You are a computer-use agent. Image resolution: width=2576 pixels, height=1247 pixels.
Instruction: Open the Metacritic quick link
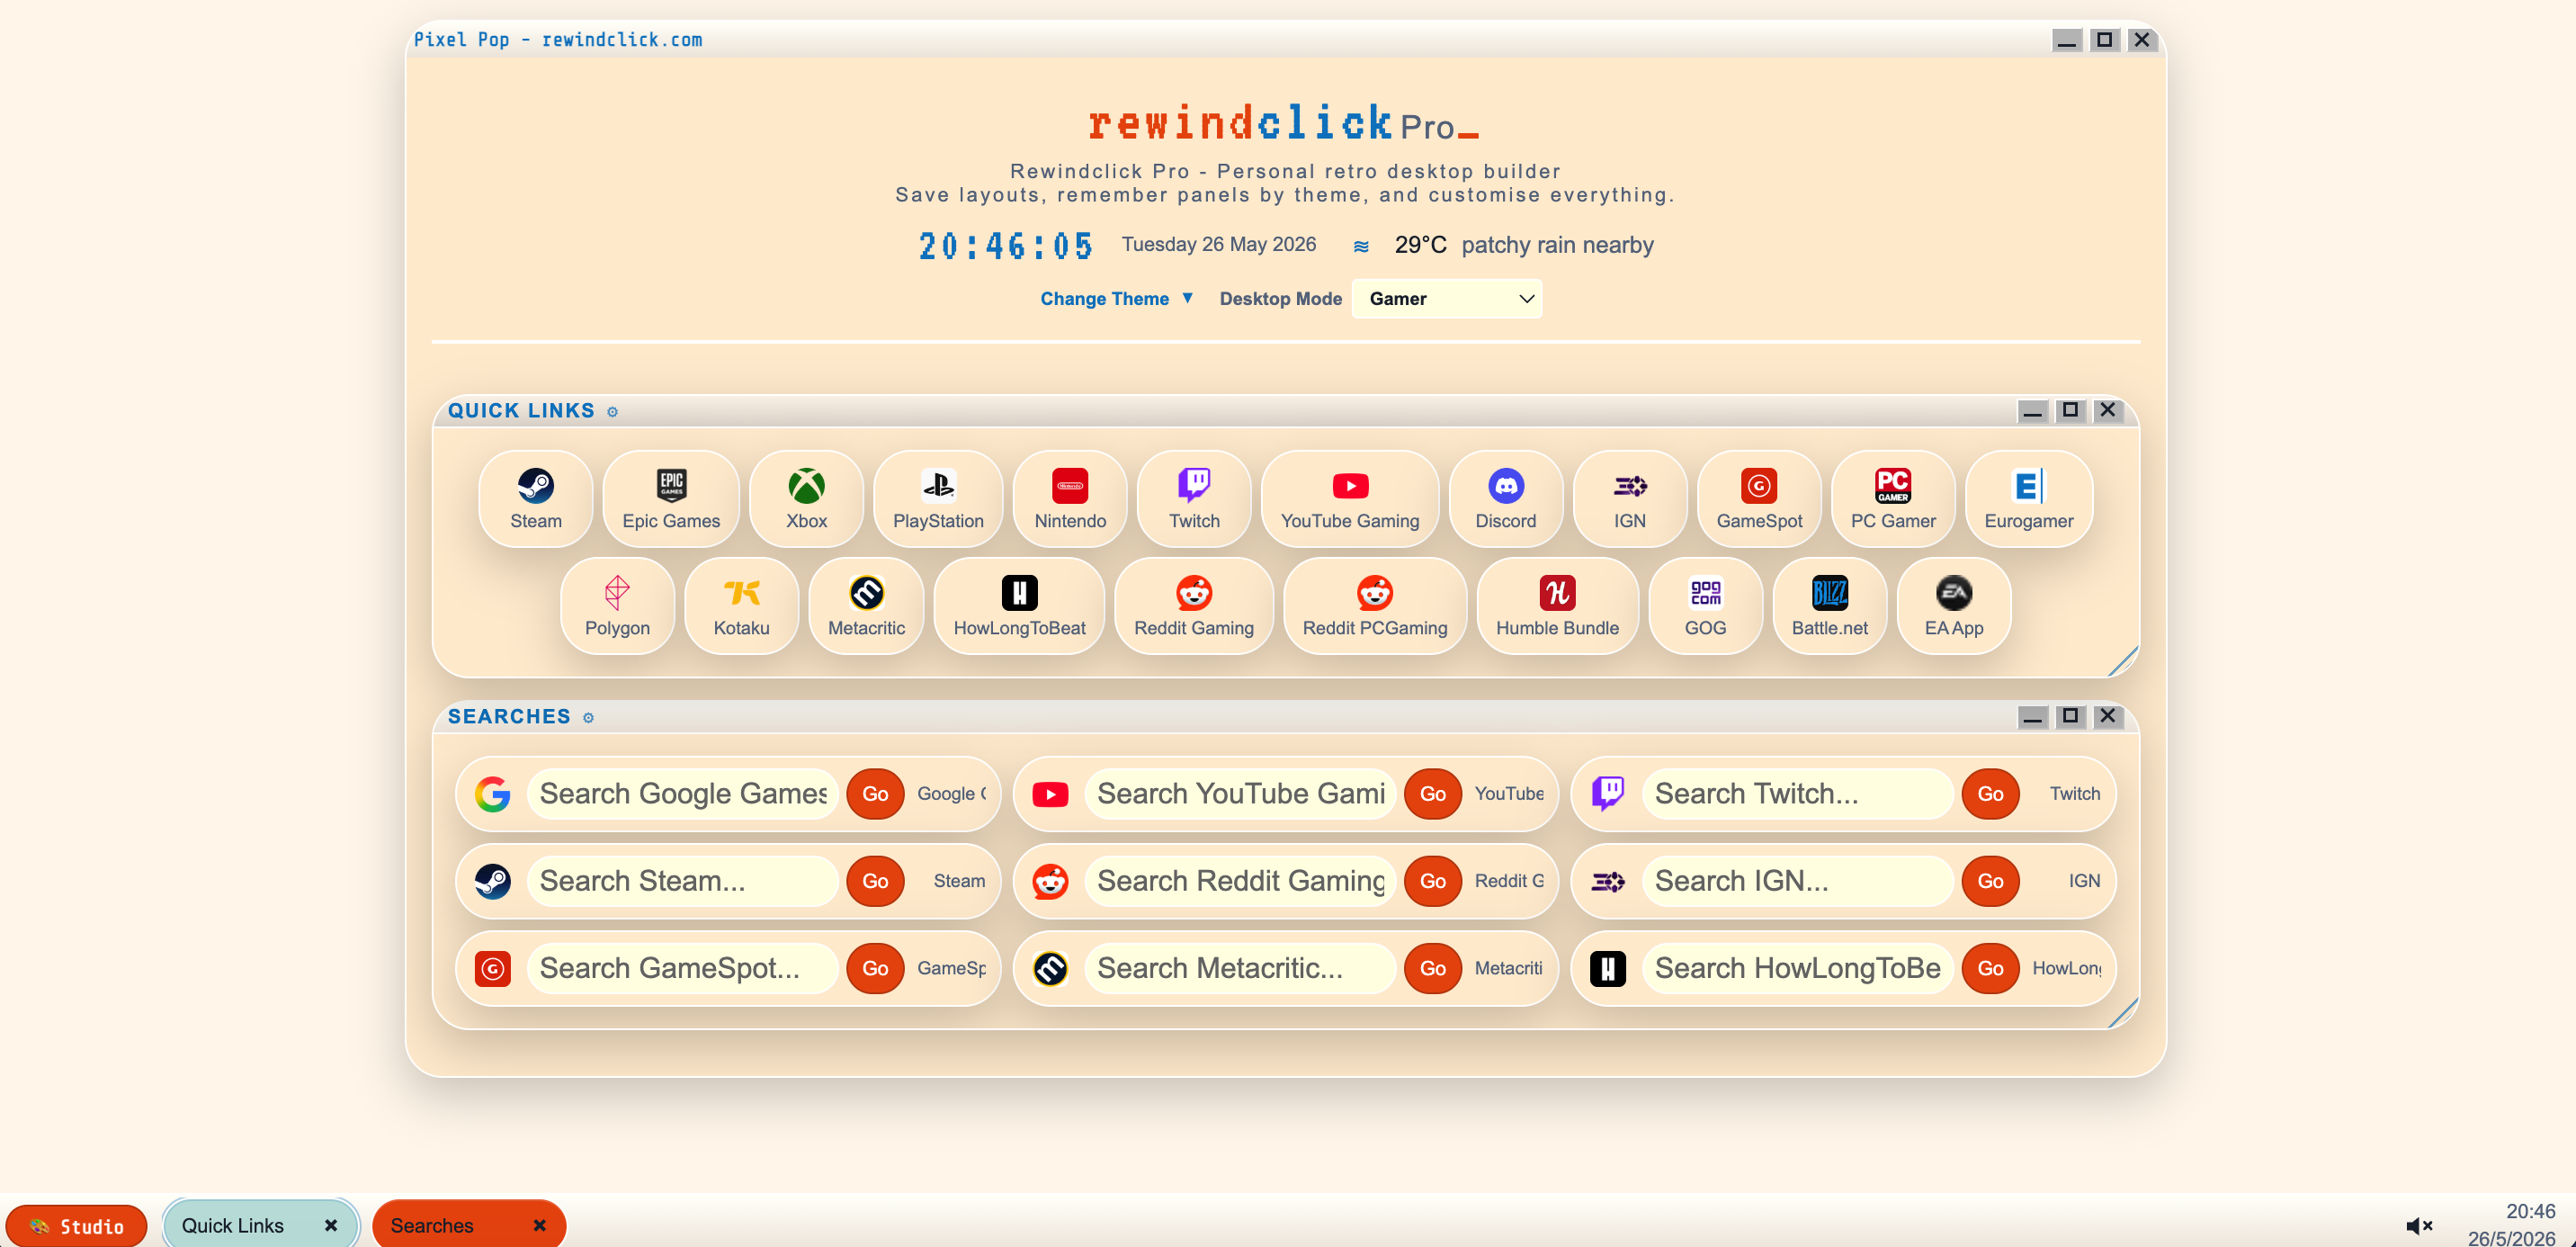[x=866, y=605]
